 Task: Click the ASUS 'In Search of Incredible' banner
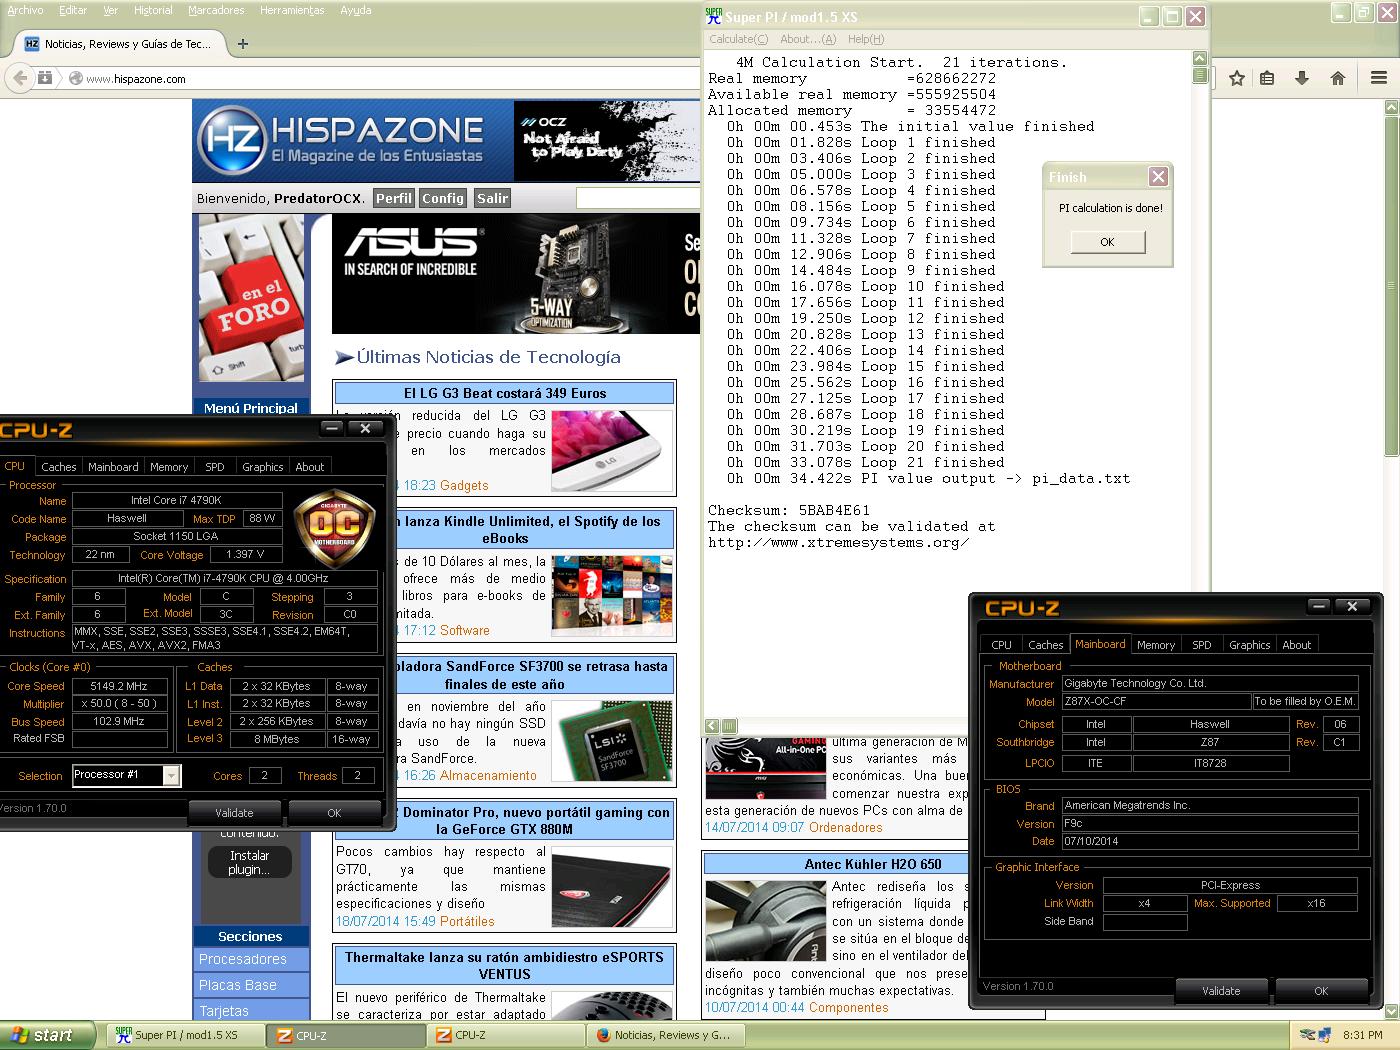point(516,274)
